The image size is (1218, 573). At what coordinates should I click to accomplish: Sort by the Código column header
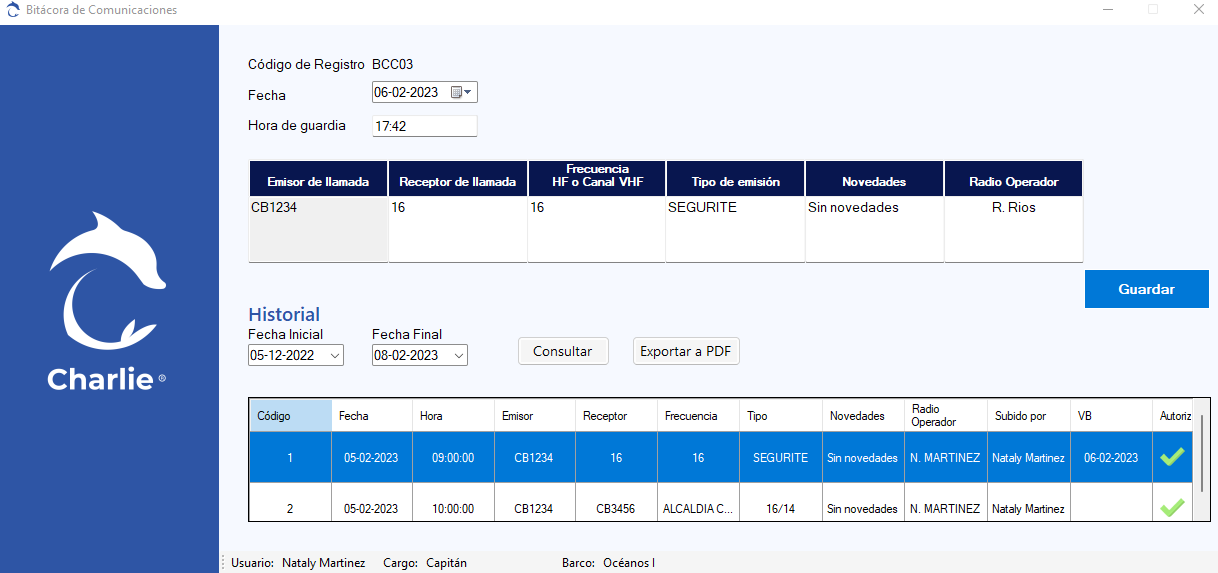tap(290, 416)
